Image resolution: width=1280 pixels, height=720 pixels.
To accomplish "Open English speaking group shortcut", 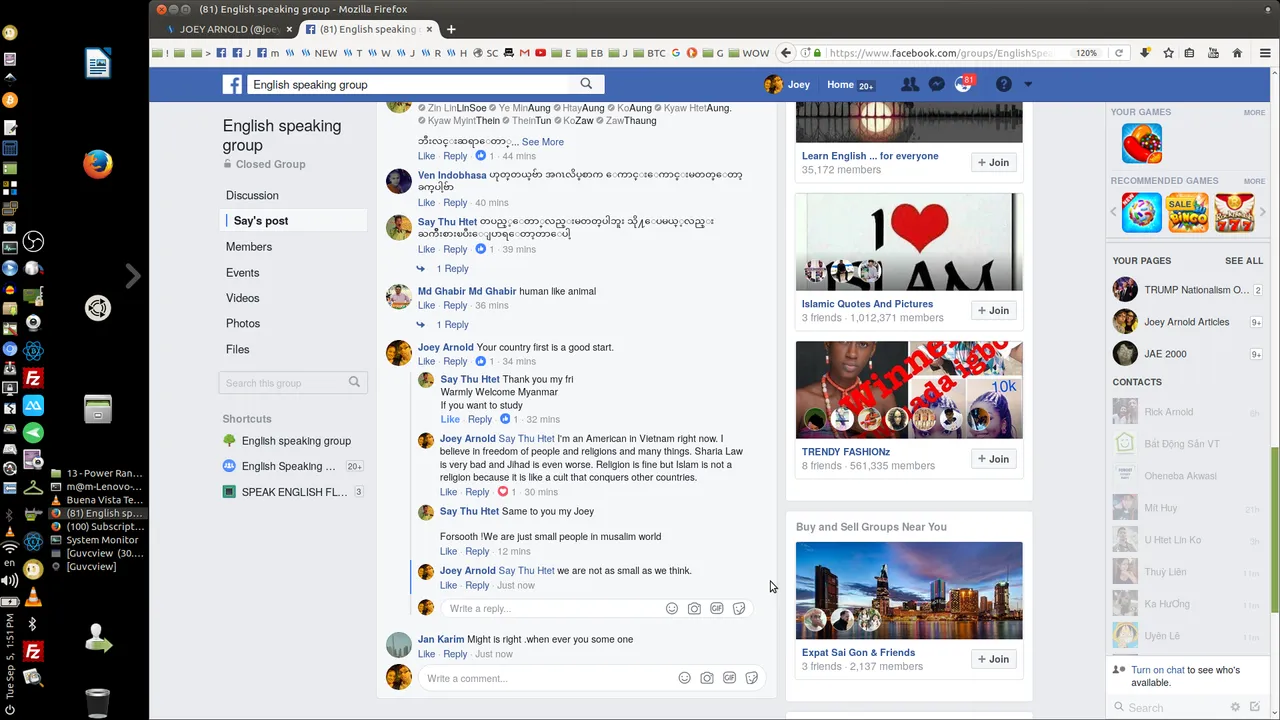I will [296, 441].
